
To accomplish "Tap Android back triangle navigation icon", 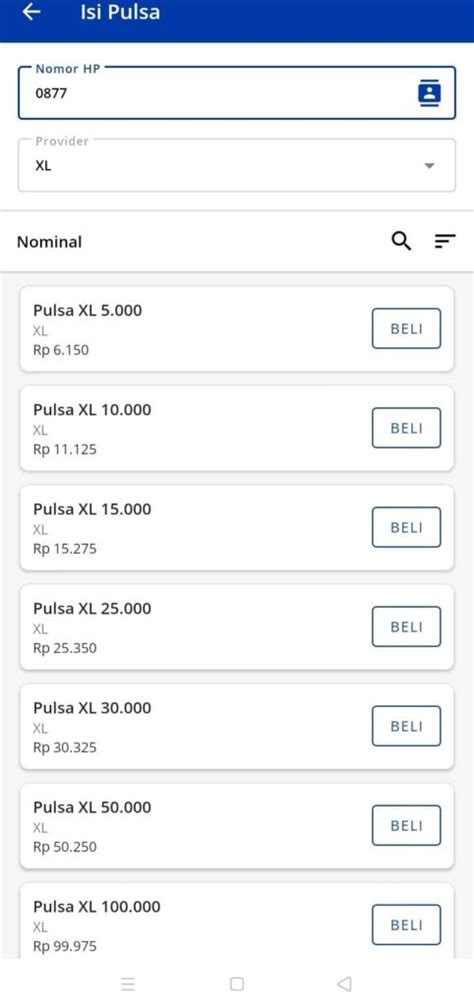I will [x=344, y=983].
